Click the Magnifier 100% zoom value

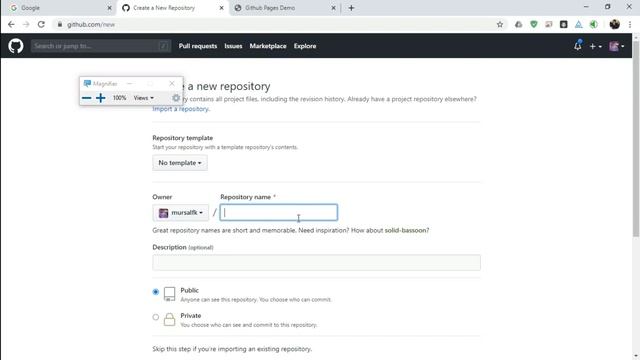click(120, 98)
